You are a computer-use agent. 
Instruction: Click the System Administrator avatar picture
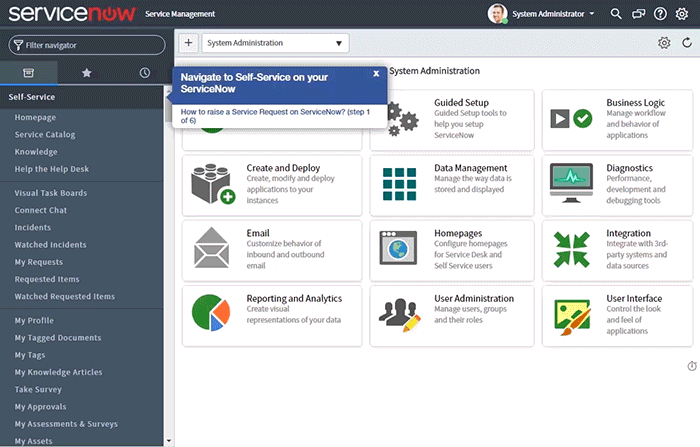(497, 14)
